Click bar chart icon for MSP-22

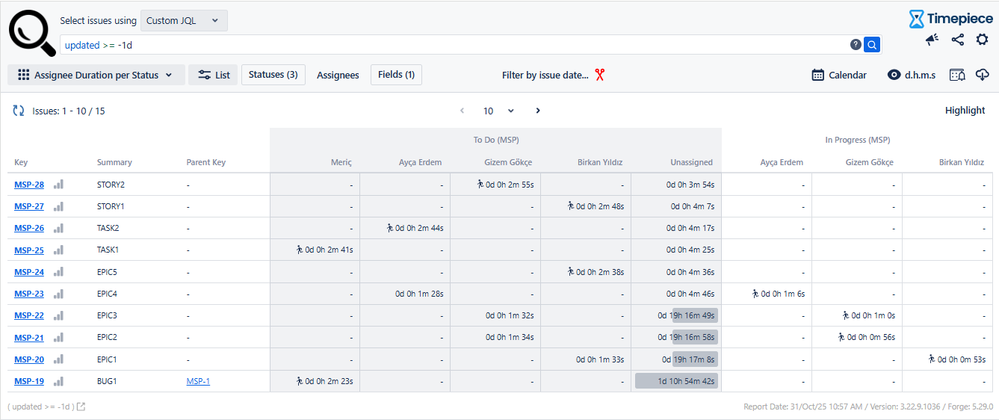coord(59,315)
